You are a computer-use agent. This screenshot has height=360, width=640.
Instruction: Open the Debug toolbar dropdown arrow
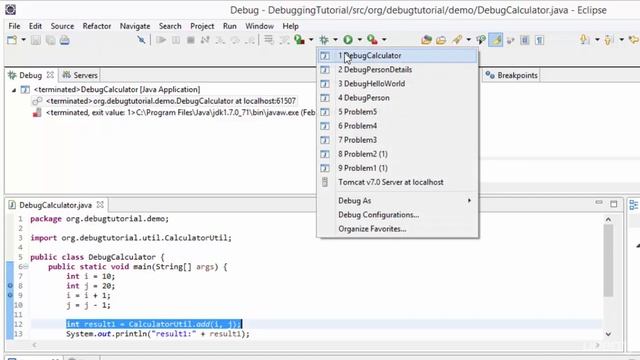[335, 40]
